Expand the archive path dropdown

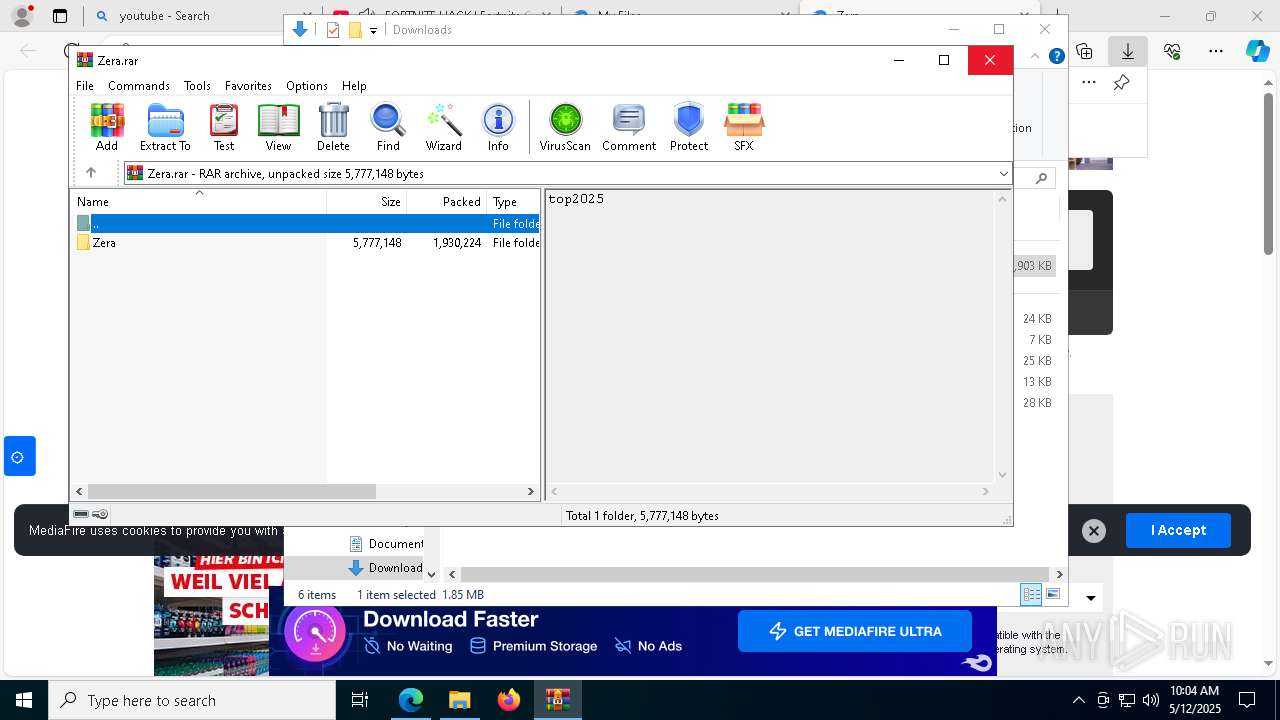point(1003,174)
